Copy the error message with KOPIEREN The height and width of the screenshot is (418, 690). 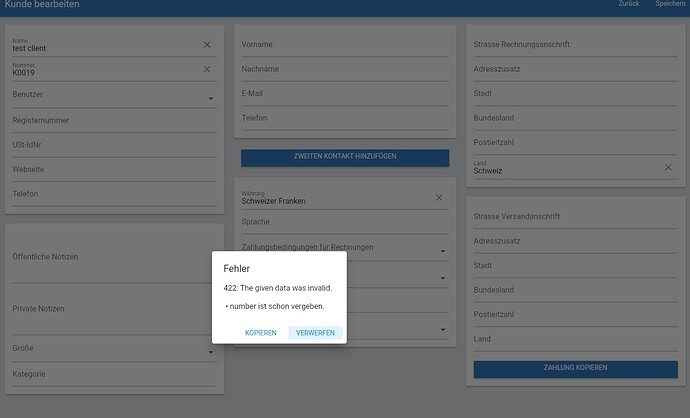[x=261, y=333]
